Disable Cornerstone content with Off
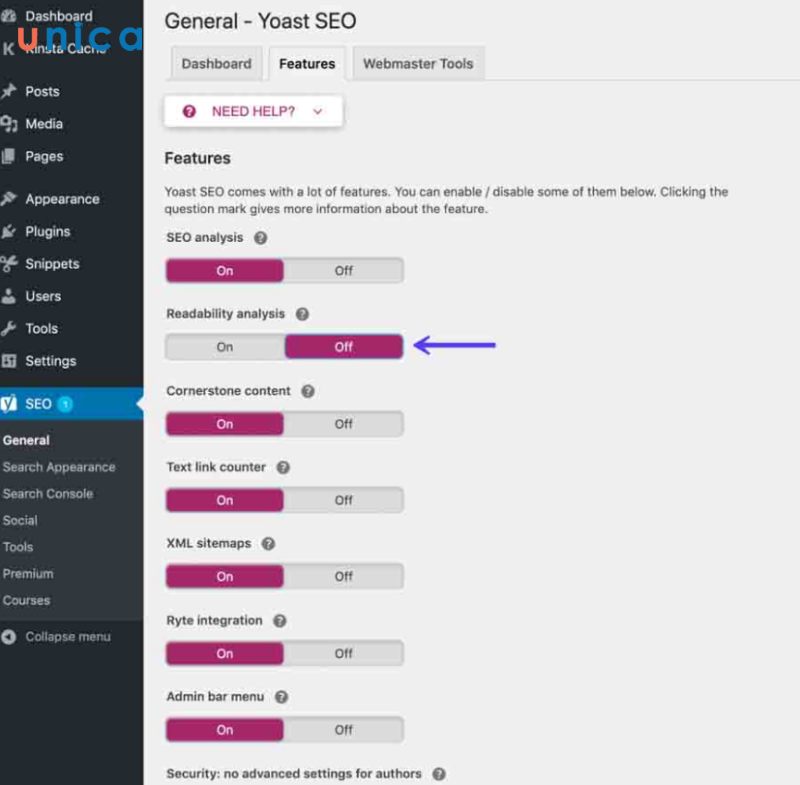This screenshot has height=785, width=800. pos(343,424)
